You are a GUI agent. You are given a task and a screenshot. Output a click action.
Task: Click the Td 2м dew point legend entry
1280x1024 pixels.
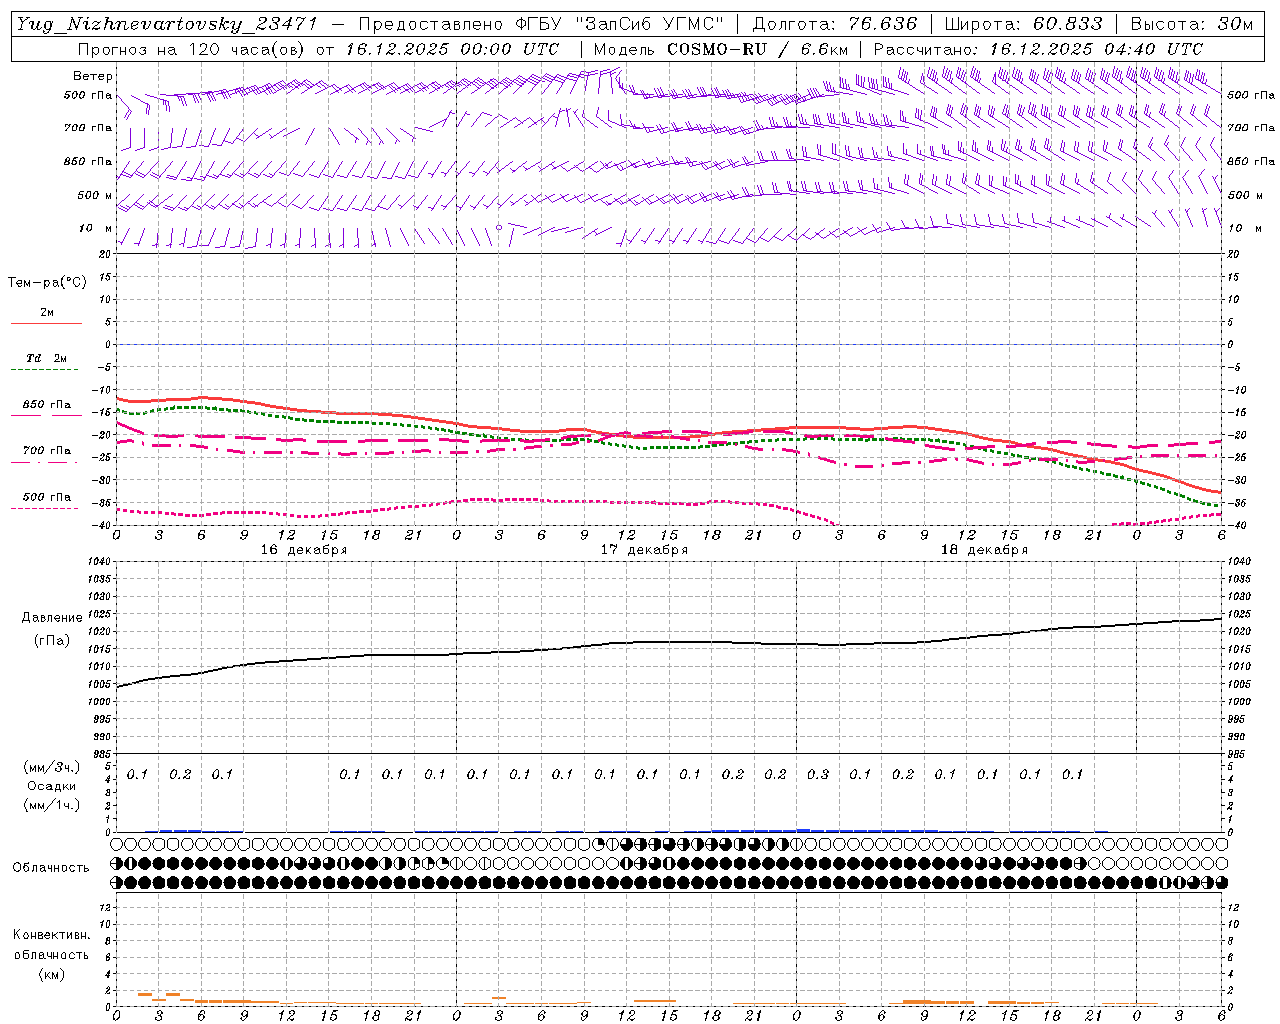pyautogui.click(x=47, y=358)
